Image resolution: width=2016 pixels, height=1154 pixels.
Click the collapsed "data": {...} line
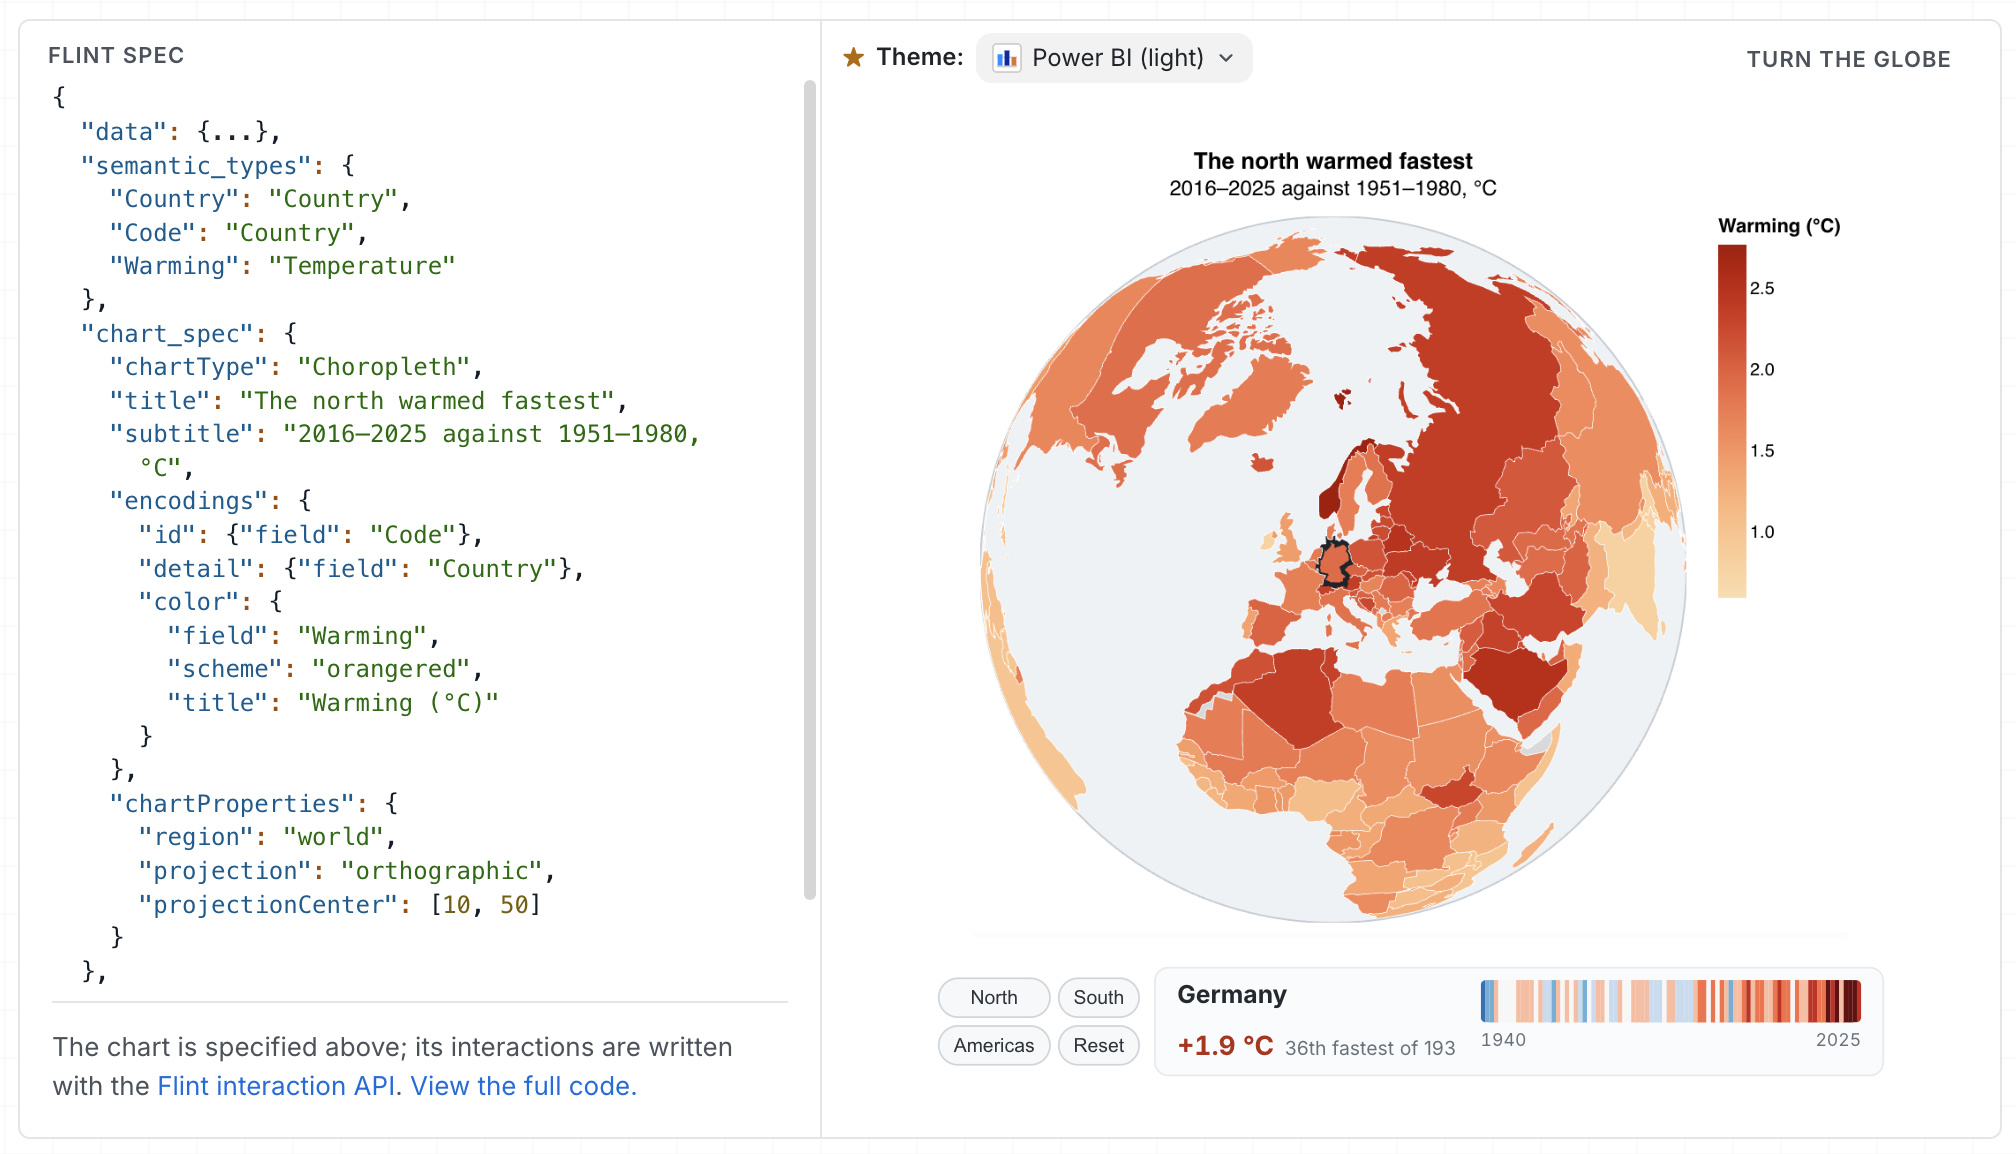tap(180, 132)
